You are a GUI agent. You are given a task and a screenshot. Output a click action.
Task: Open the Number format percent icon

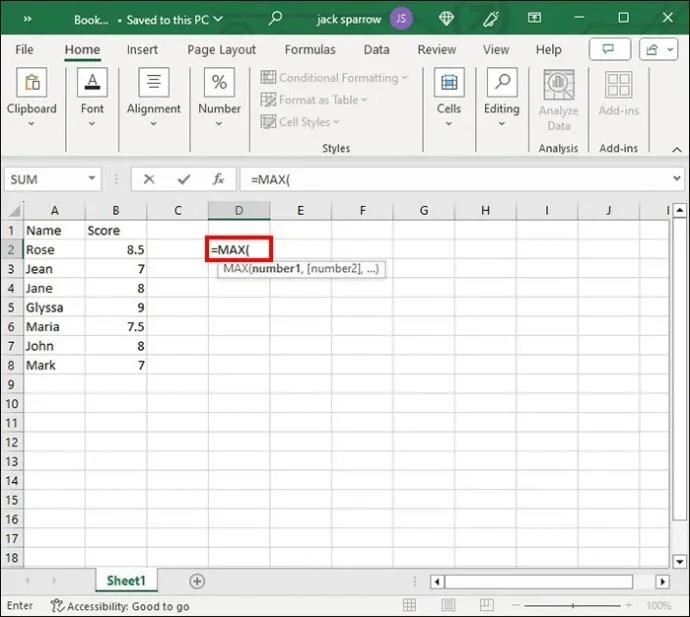(219, 84)
